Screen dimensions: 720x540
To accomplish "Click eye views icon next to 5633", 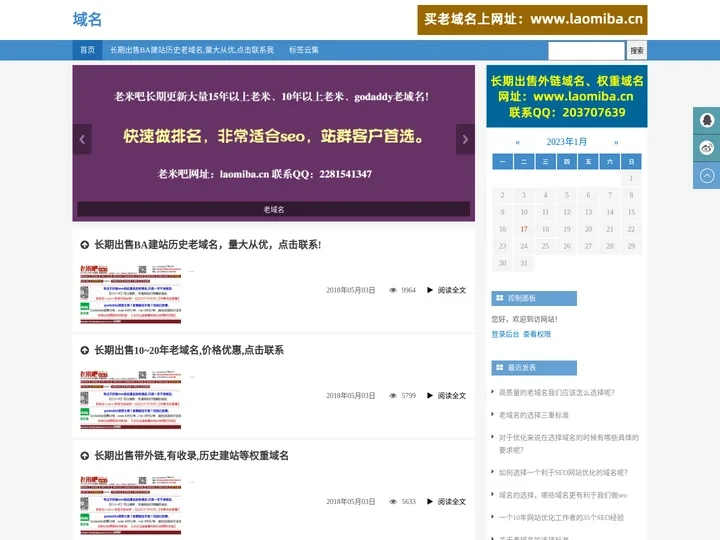I will (393, 501).
